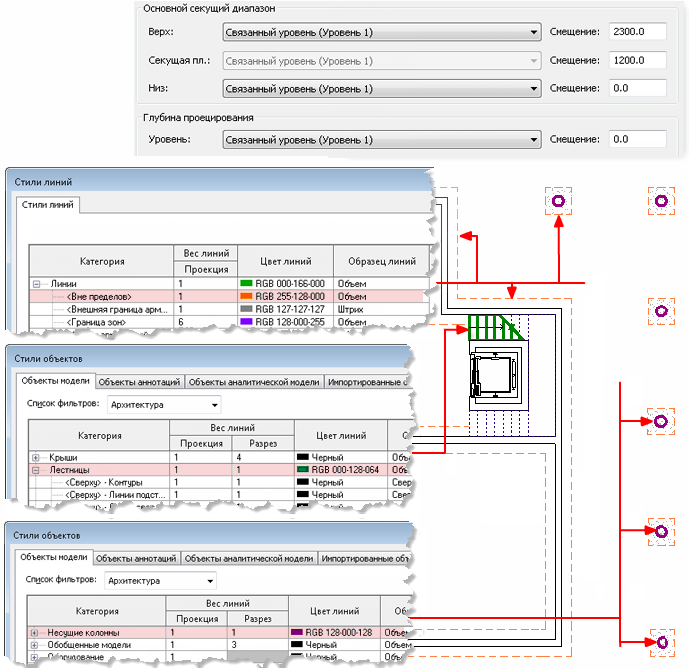Screen dimensions: 689x672
Task: Open Объекты модели tab in bottom window
Action: pyautogui.click(x=54, y=557)
